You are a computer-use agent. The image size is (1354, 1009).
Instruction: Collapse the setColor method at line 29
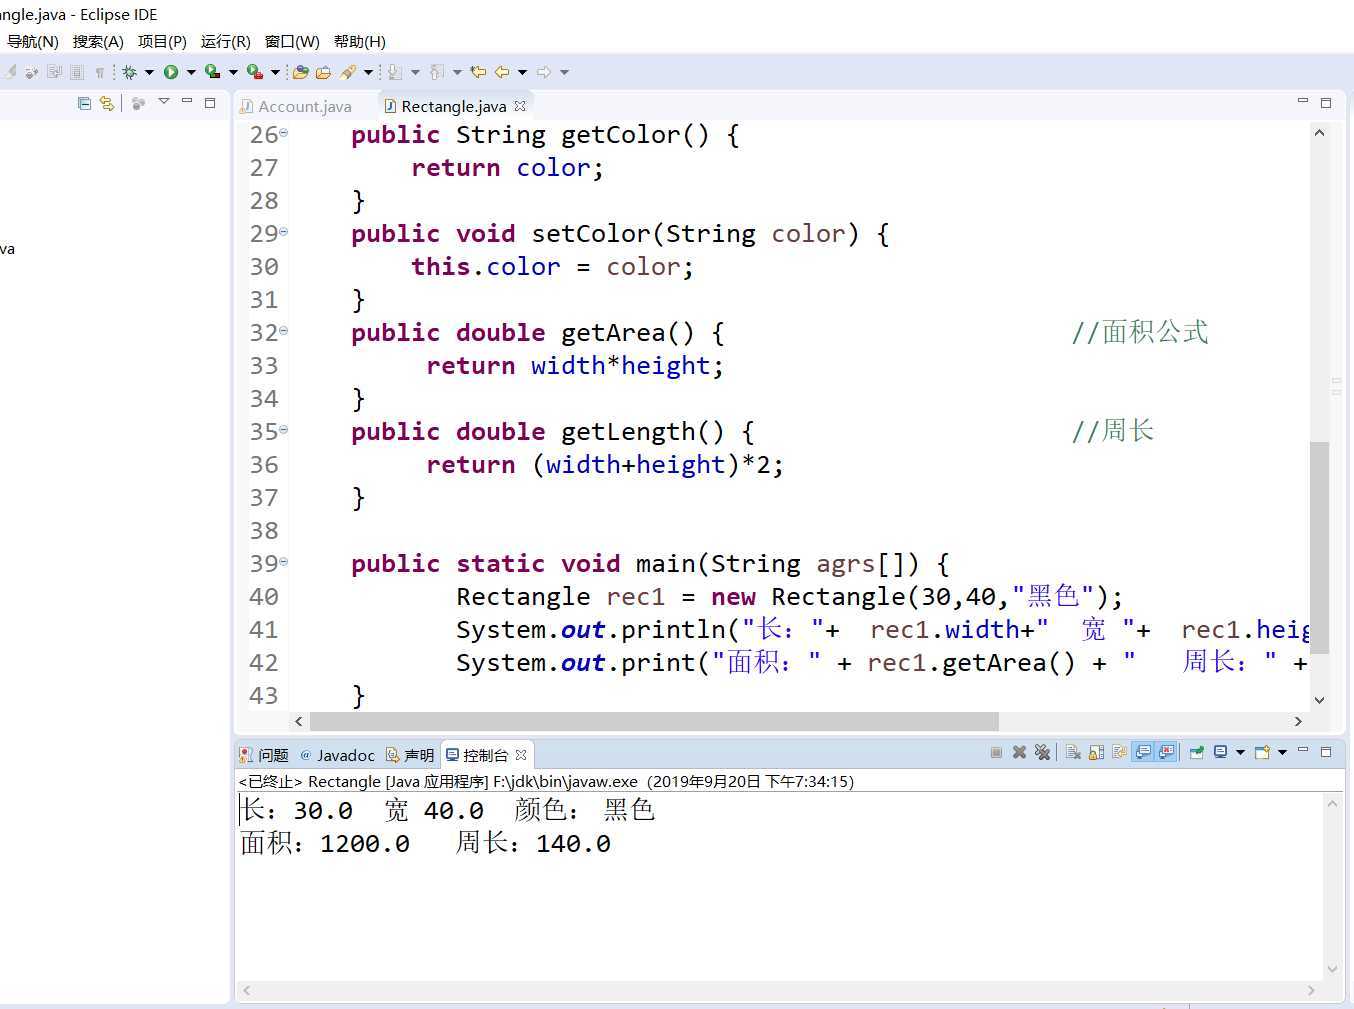[284, 231]
